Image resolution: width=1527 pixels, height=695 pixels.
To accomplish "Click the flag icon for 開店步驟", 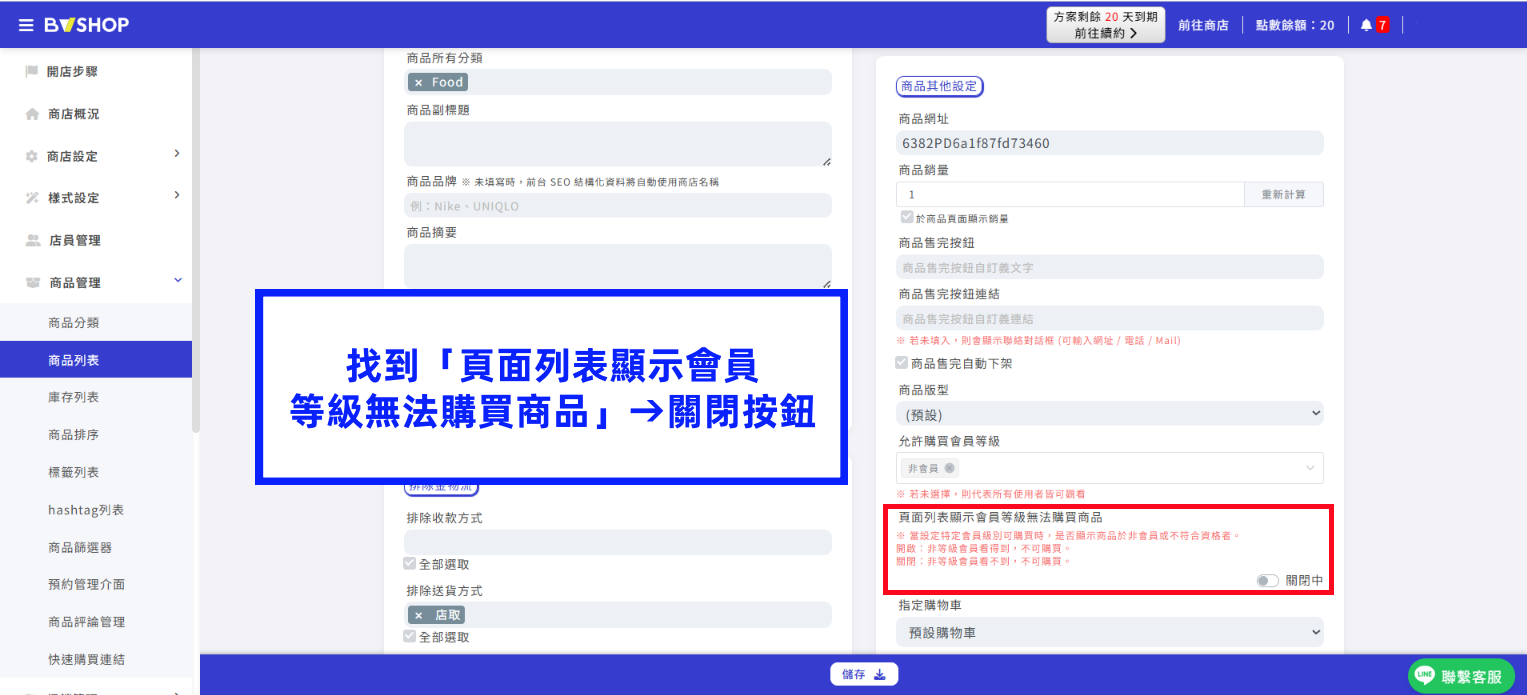I will click(x=32, y=72).
